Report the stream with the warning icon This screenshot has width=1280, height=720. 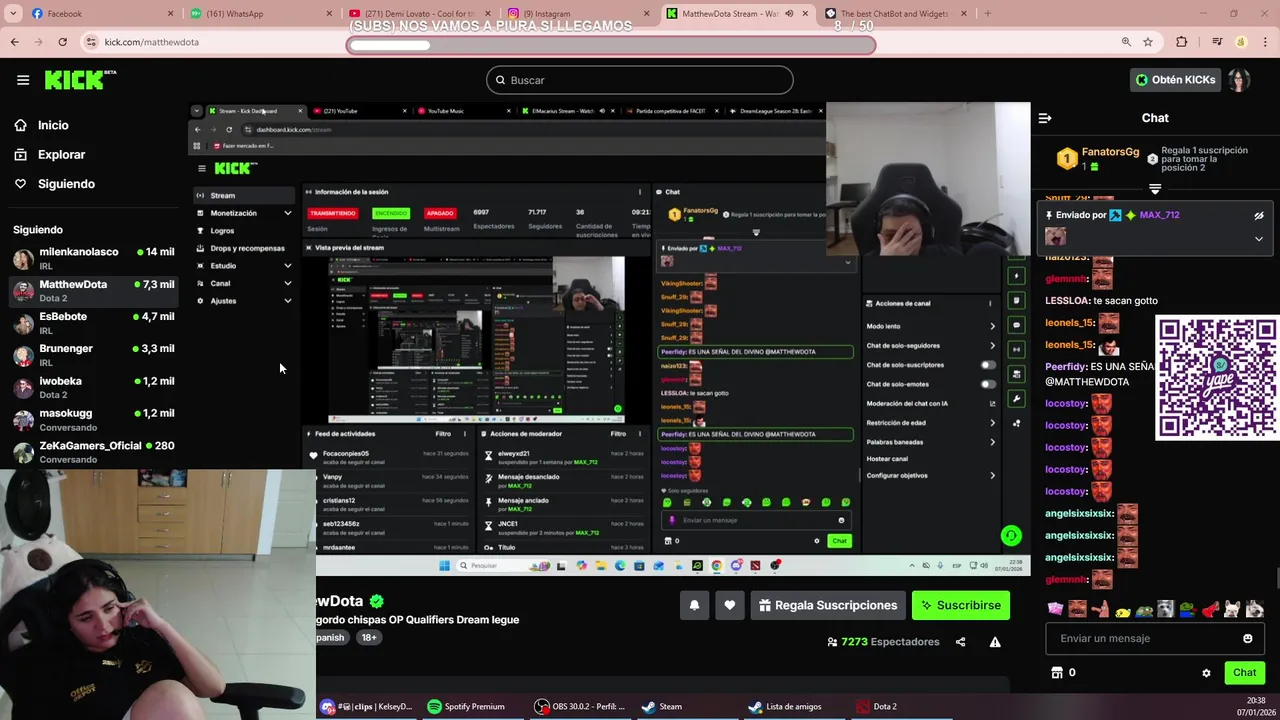(995, 642)
